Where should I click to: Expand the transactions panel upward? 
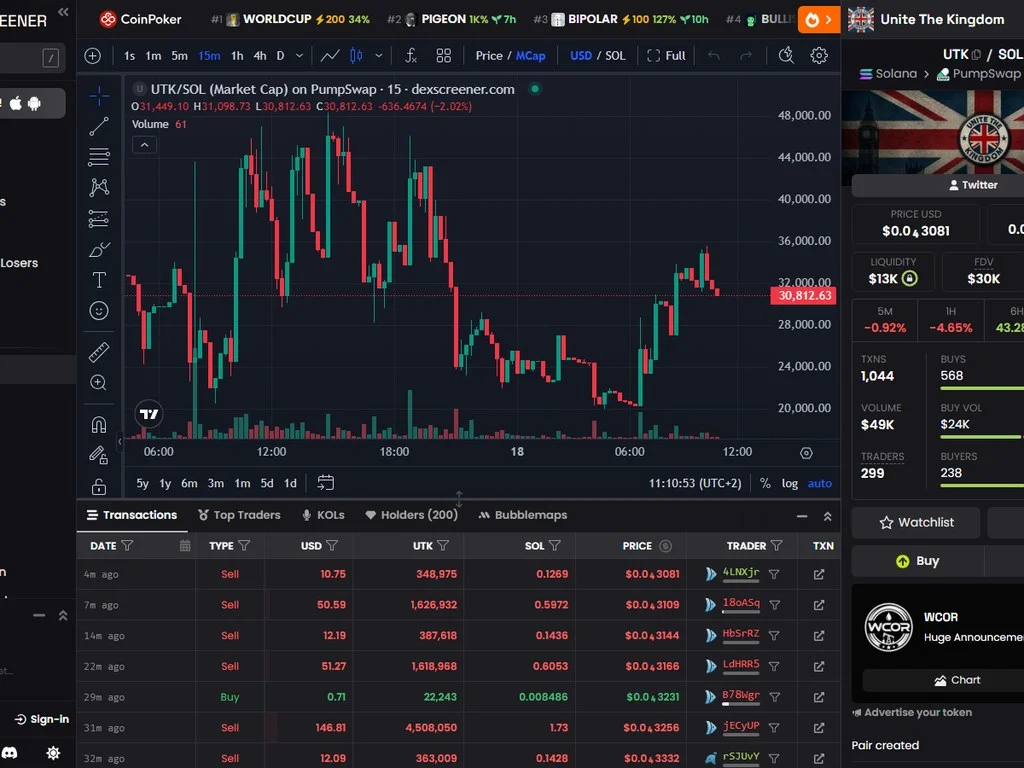[x=827, y=517]
